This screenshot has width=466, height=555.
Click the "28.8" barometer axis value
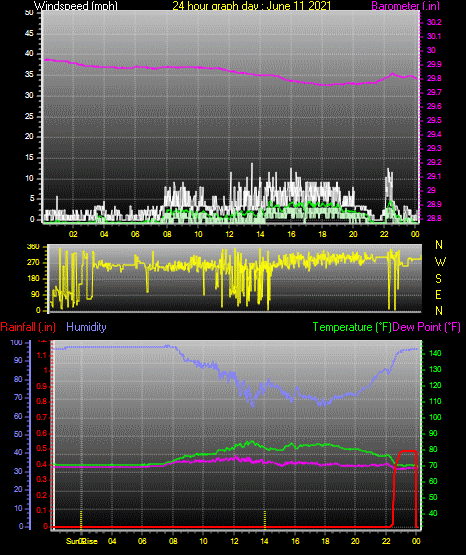click(434, 218)
